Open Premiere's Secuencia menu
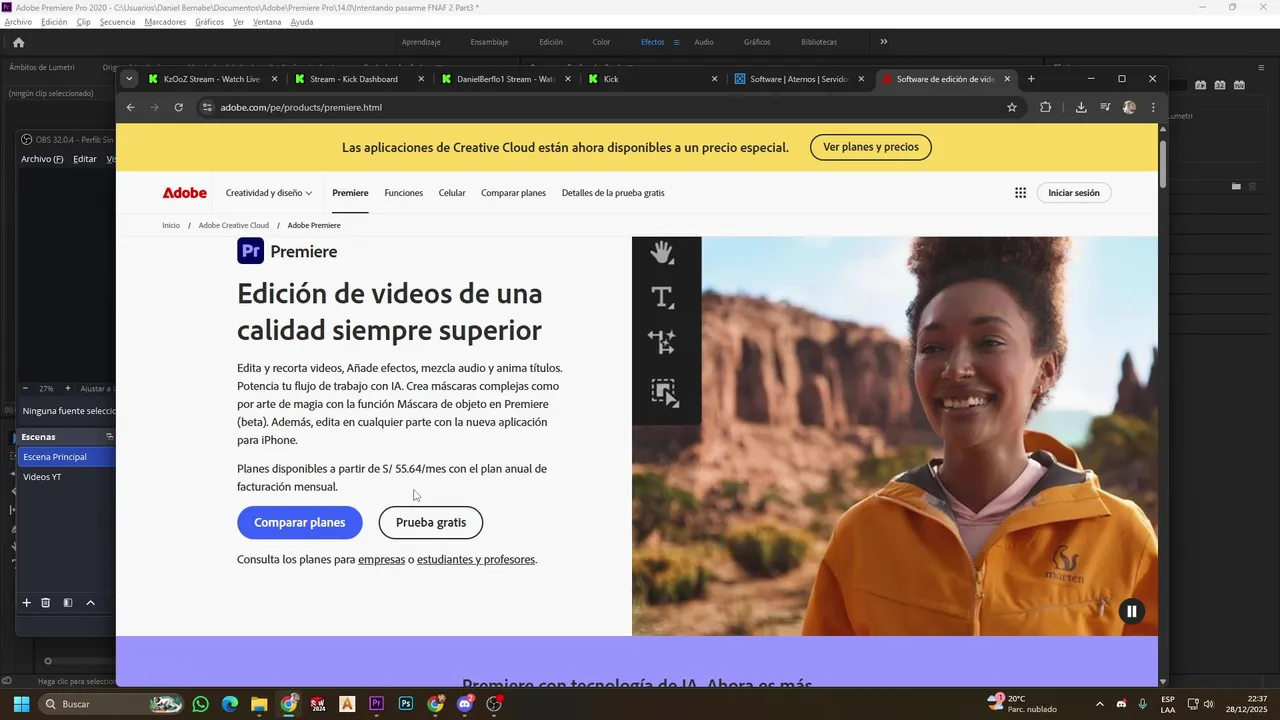The height and width of the screenshot is (720, 1280). point(117,21)
